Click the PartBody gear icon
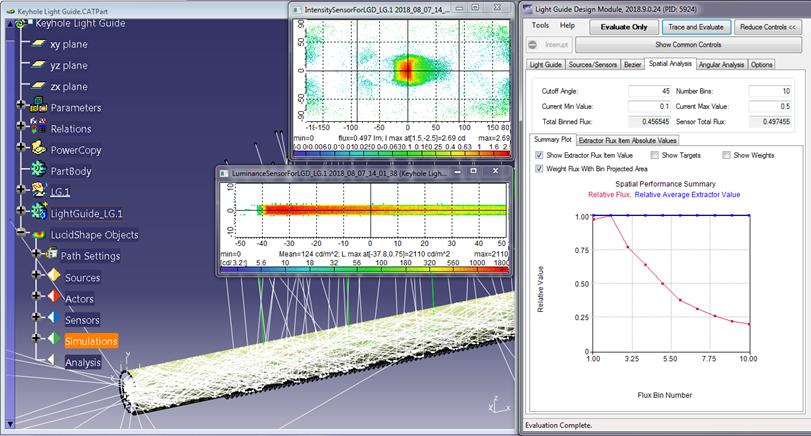 39,170
